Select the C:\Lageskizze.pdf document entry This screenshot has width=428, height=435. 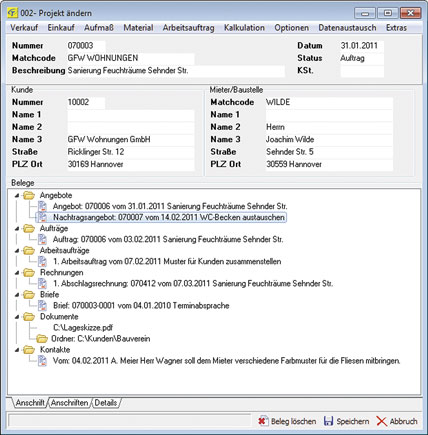83,328
